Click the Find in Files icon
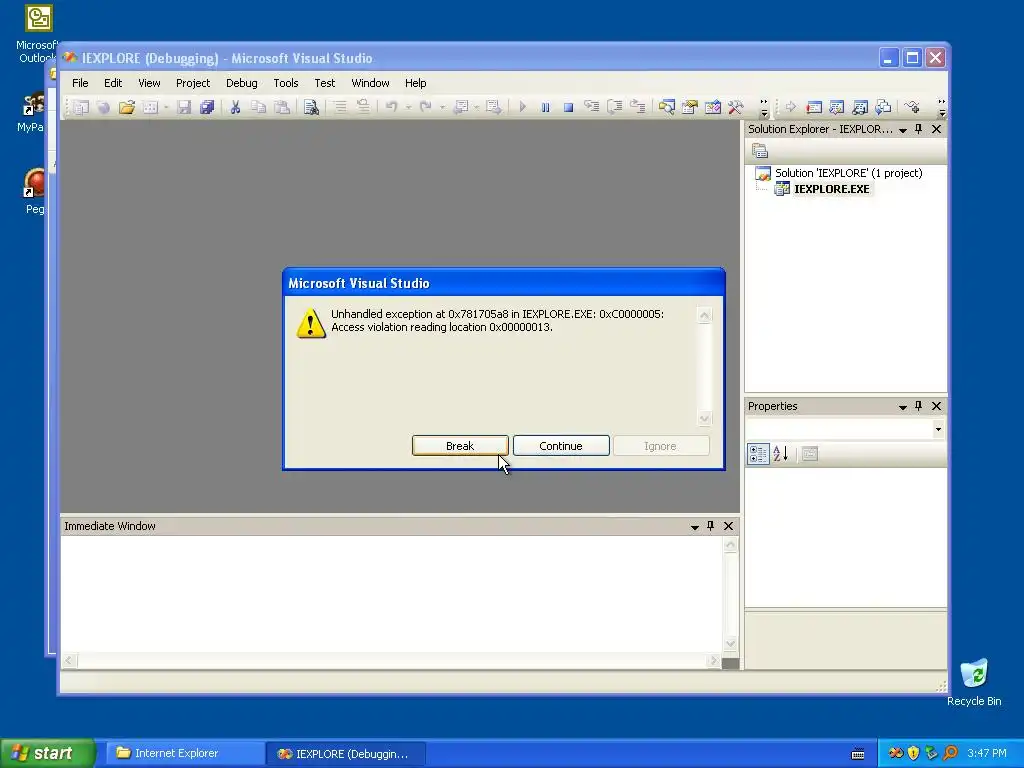This screenshot has width=1024, height=768. point(311,107)
